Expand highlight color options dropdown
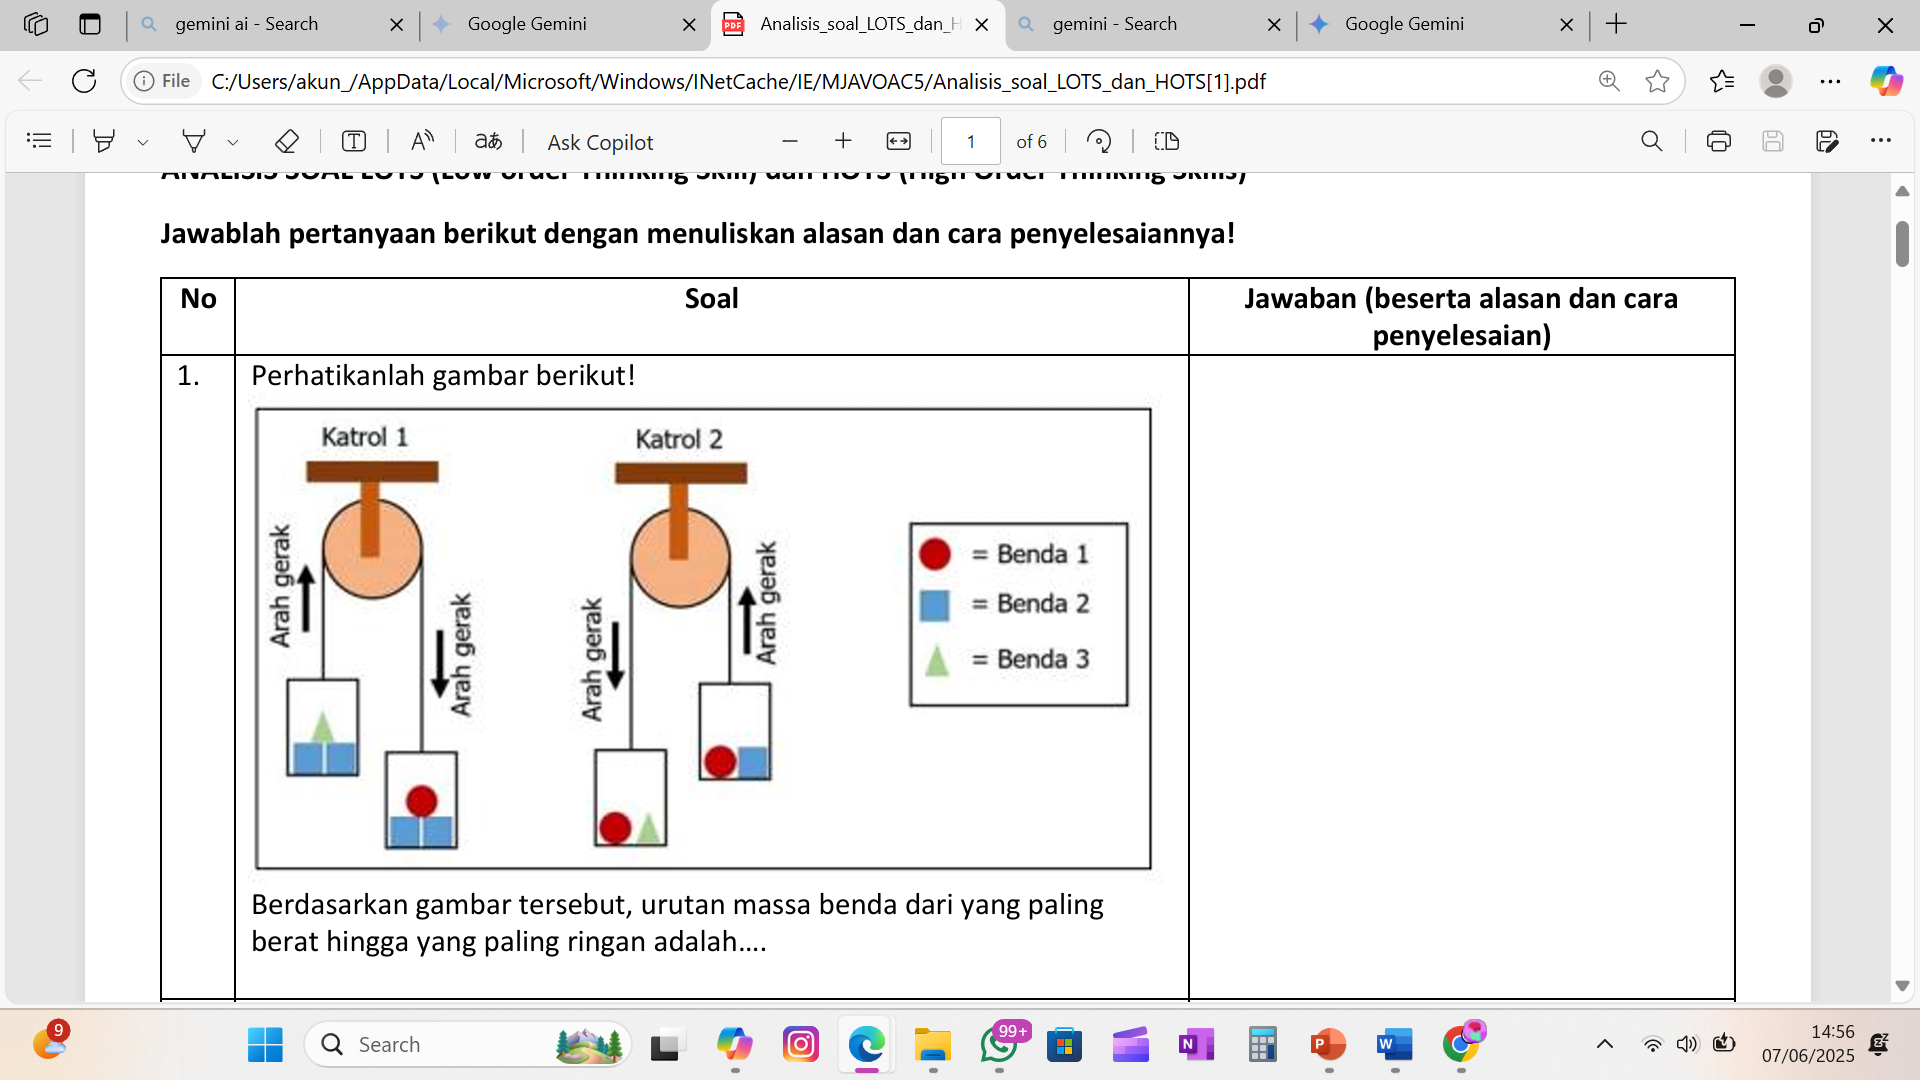The width and height of the screenshot is (1920, 1080). click(x=141, y=142)
